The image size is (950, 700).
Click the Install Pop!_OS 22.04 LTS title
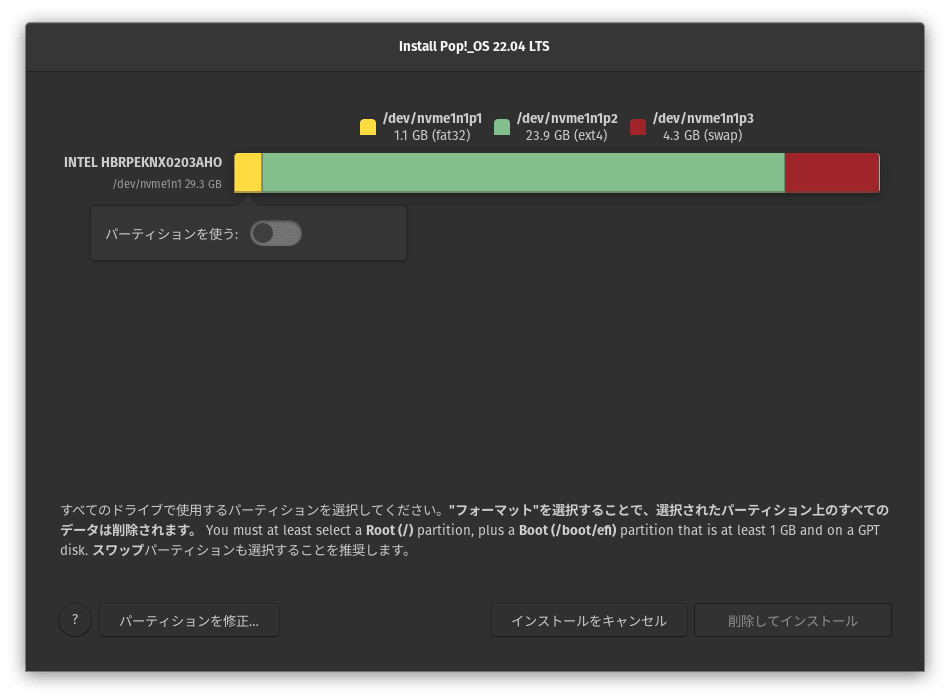pyautogui.click(x=474, y=47)
